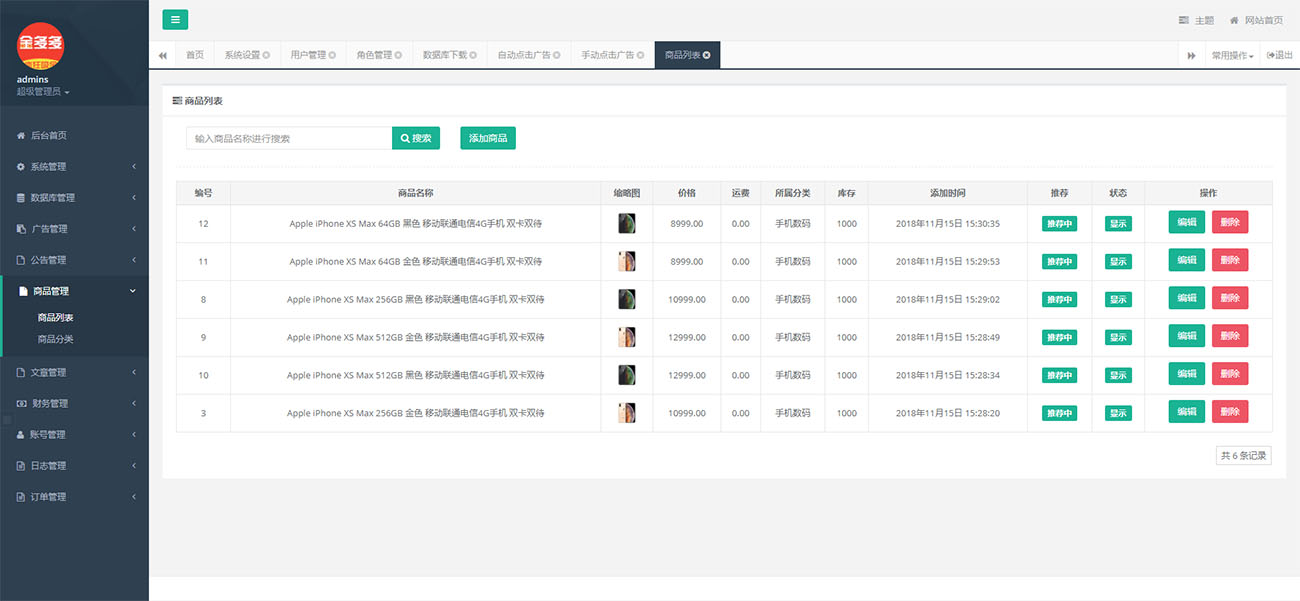Click the tab bar right double-arrow icon

1192,55
